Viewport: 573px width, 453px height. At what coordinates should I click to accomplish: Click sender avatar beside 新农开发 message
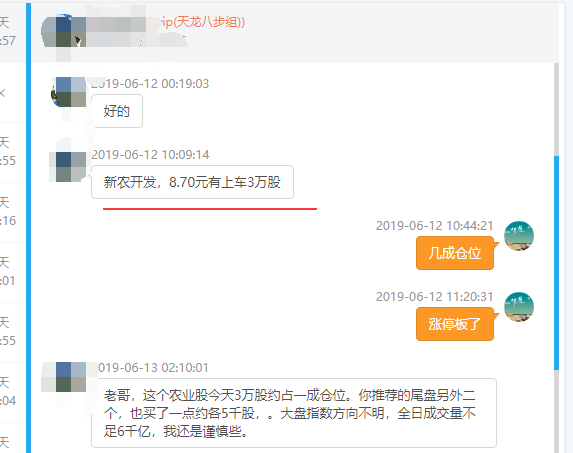click(68, 166)
